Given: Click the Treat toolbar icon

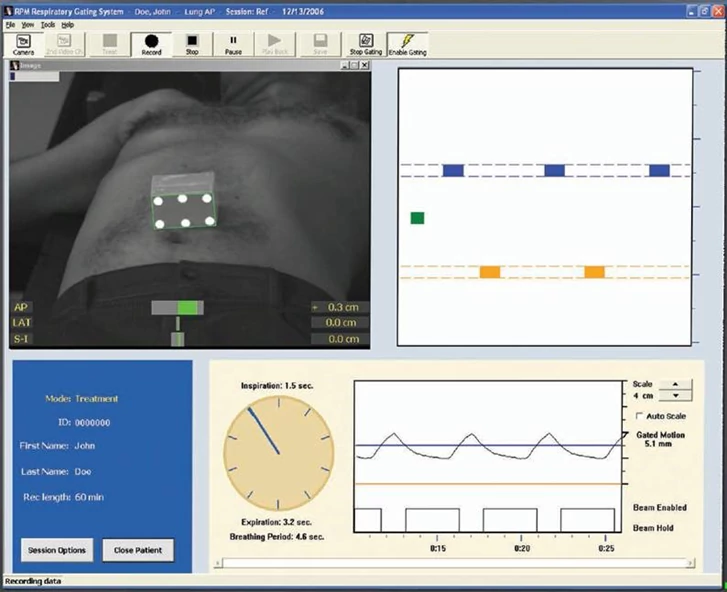Looking at the screenshot, I should tap(110, 43).
